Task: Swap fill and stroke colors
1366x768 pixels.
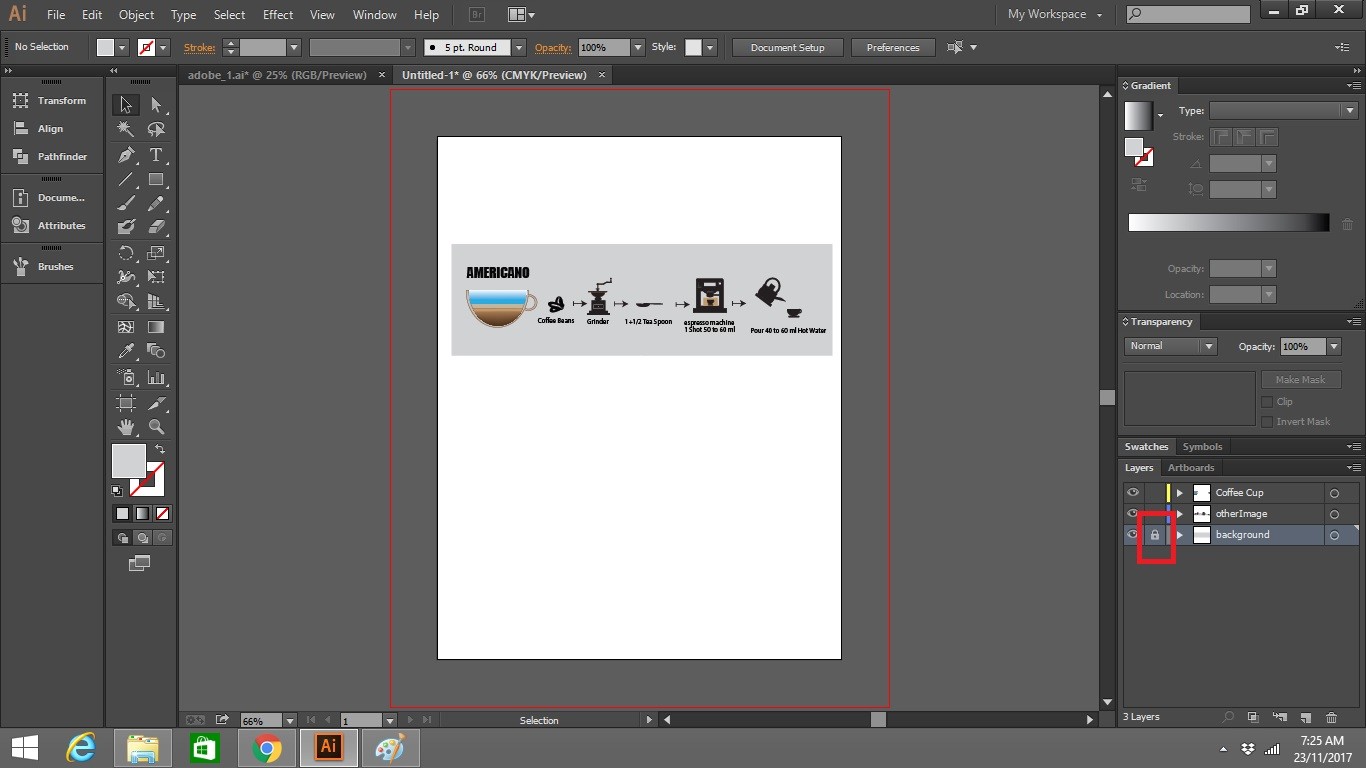Action: (x=160, y=450)
